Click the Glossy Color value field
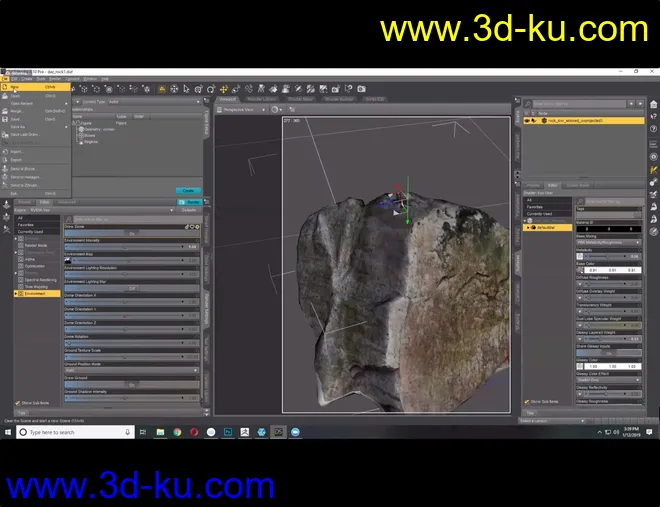 click(x=613, y=366)
